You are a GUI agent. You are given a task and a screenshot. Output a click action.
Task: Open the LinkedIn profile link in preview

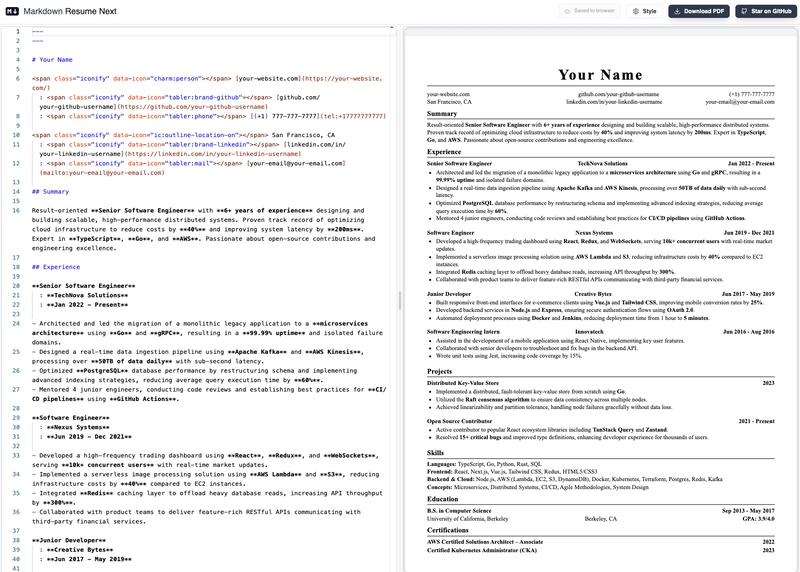tap(602, 102)
